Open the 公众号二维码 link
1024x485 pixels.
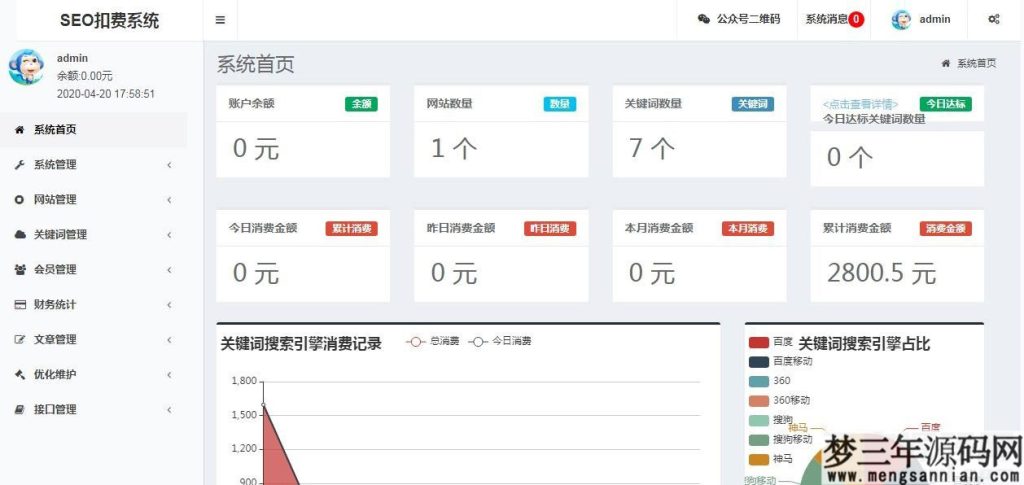pyautogui.click(x=748, y=20)
